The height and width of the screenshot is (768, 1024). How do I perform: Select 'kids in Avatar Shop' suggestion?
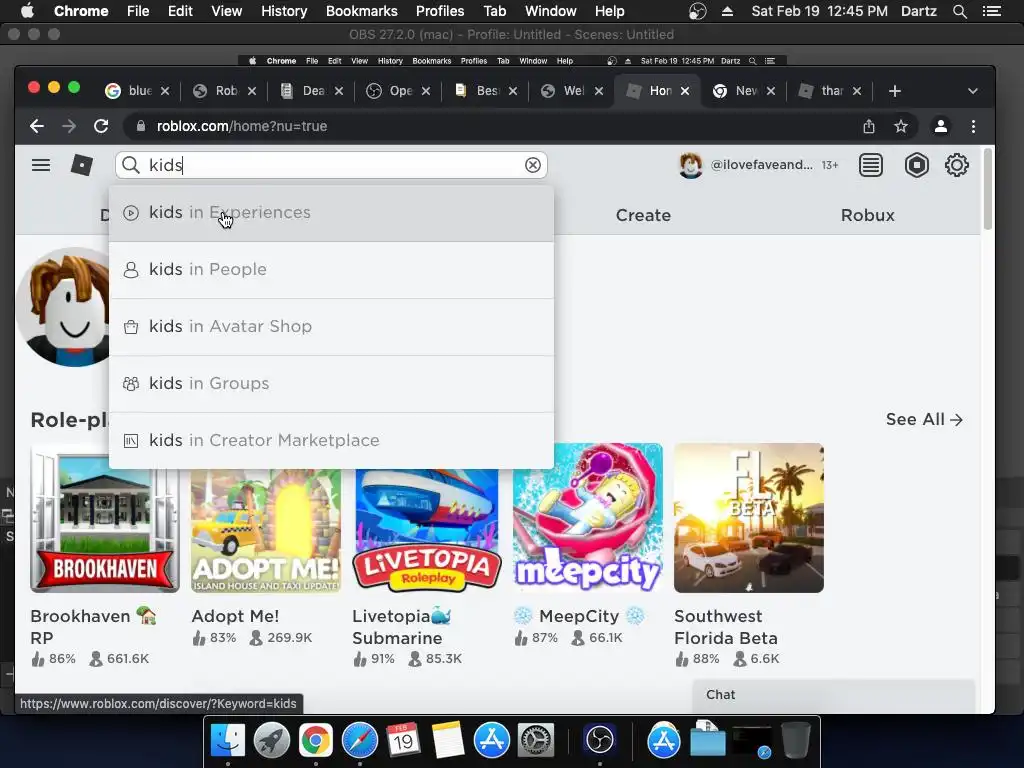332,327
